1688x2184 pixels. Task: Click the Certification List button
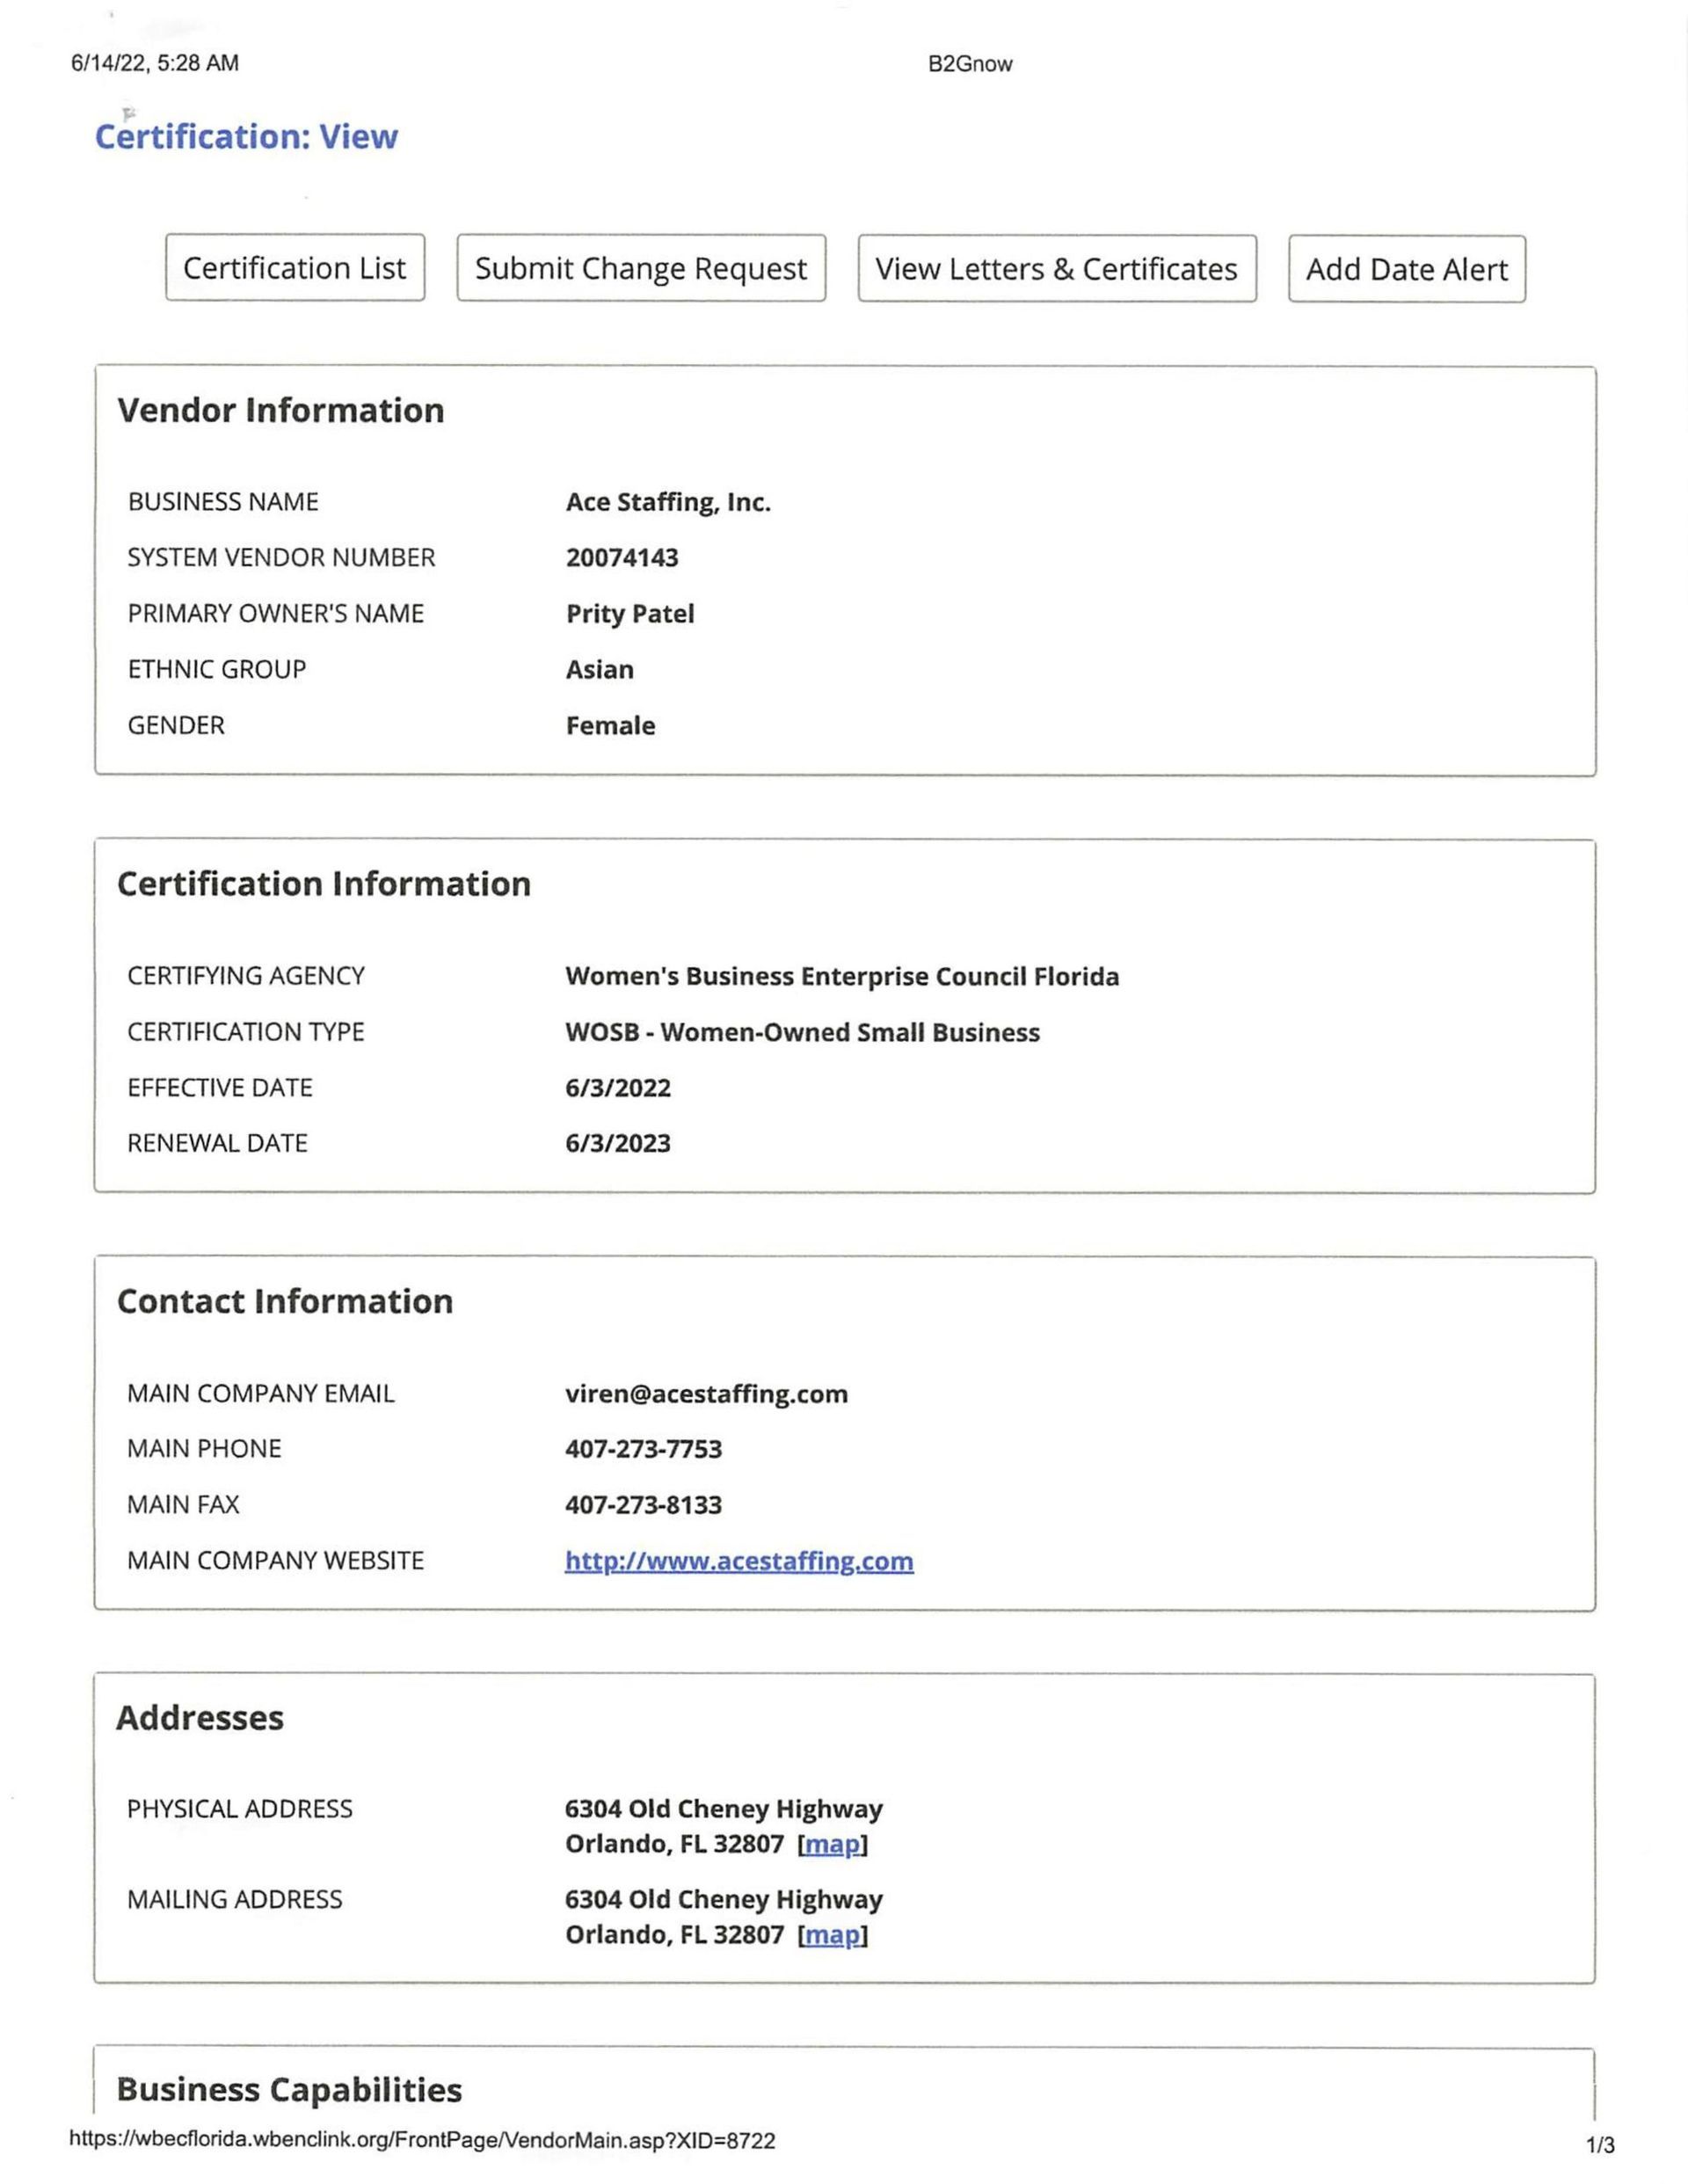pyautogui.click(x=294, y=268)
